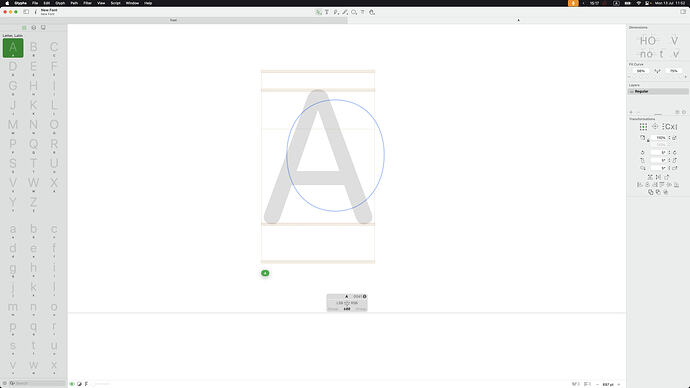This screenshot has width=690, height=388.
Task: Toggle the sidebar panel button in title bar
Action: click(26, 12)
